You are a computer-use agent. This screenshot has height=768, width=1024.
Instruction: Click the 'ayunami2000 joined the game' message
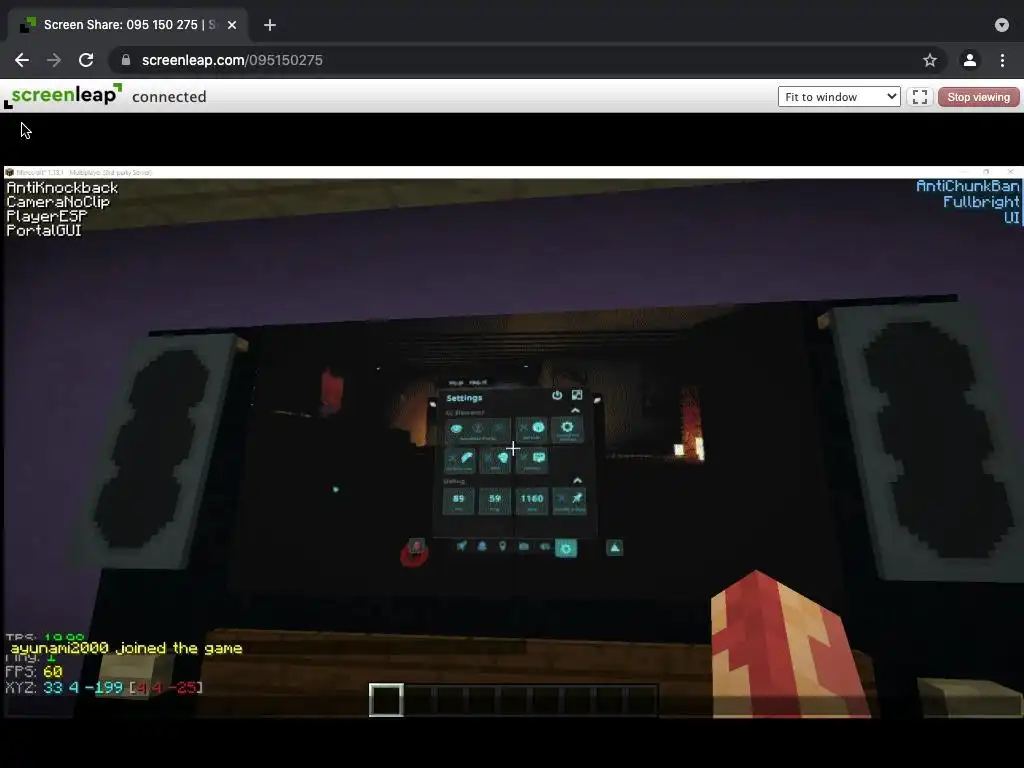pyautogui.click(x=126, y=648)
